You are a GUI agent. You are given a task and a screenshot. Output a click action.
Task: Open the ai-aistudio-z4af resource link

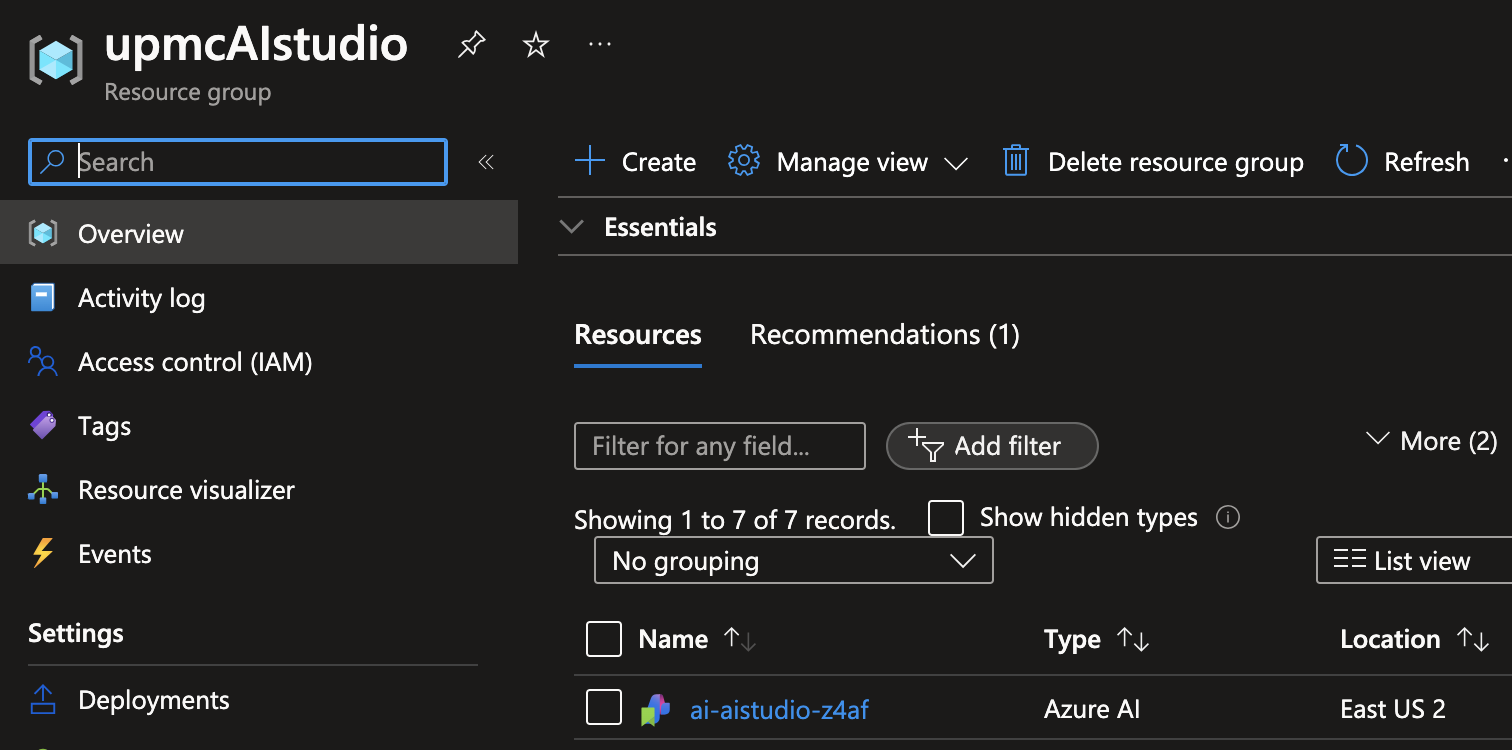(779, 710)
